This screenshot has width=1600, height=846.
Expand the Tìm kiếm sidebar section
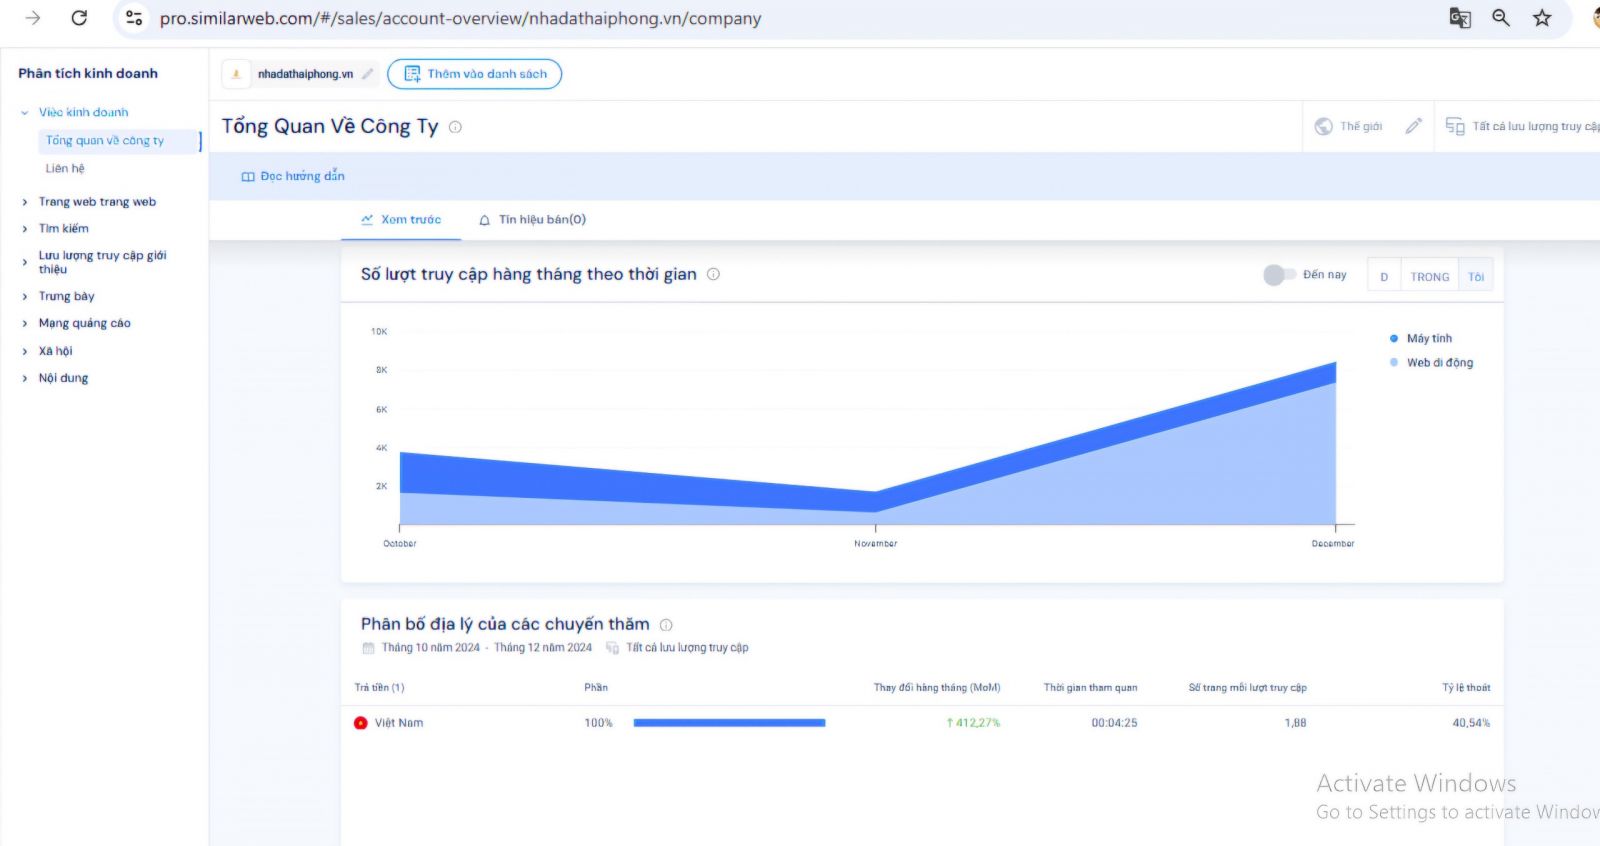pos(63,229)
